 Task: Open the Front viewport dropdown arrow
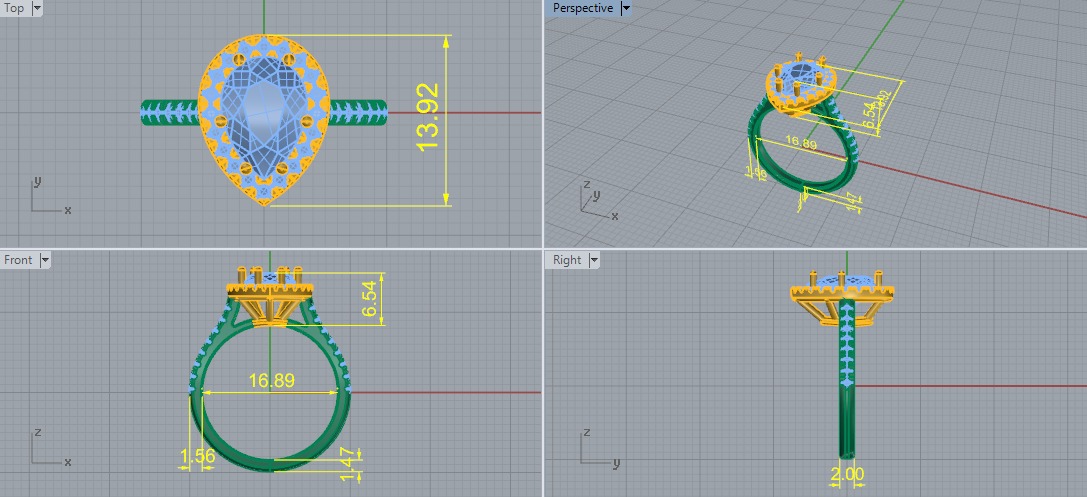45,260
